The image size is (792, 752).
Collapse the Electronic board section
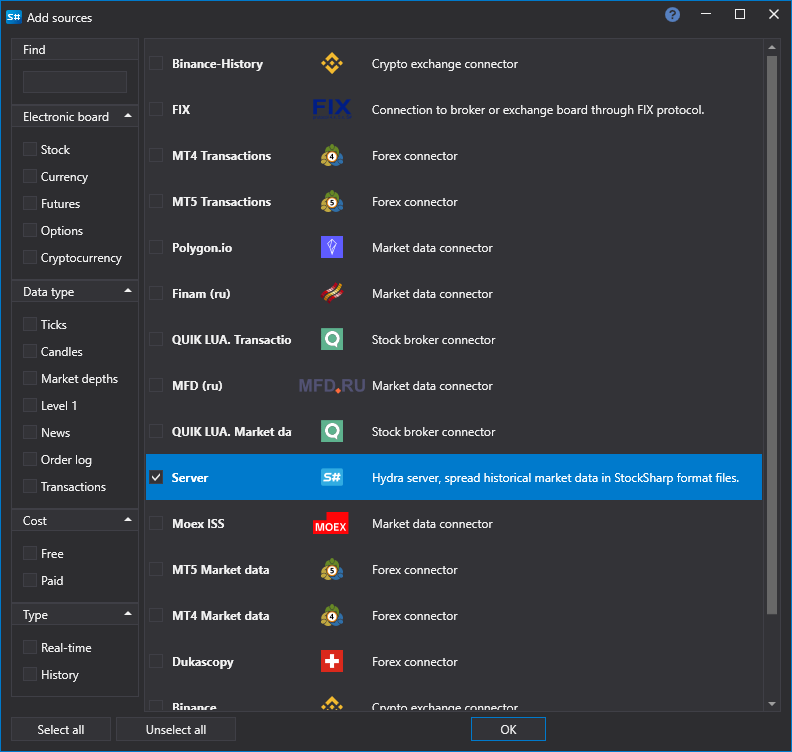coord(128,116)
